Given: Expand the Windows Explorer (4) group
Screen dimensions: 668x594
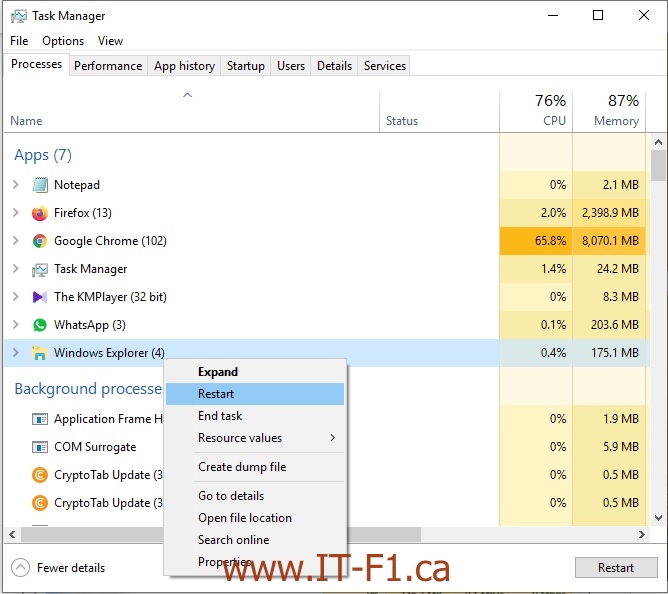Looking at the screenshot, I should 16,353.
